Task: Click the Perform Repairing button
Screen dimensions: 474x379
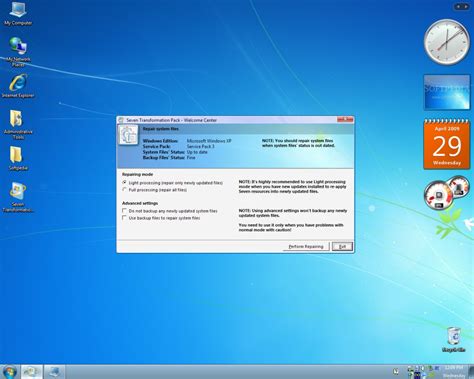Action: click(306, 247)
